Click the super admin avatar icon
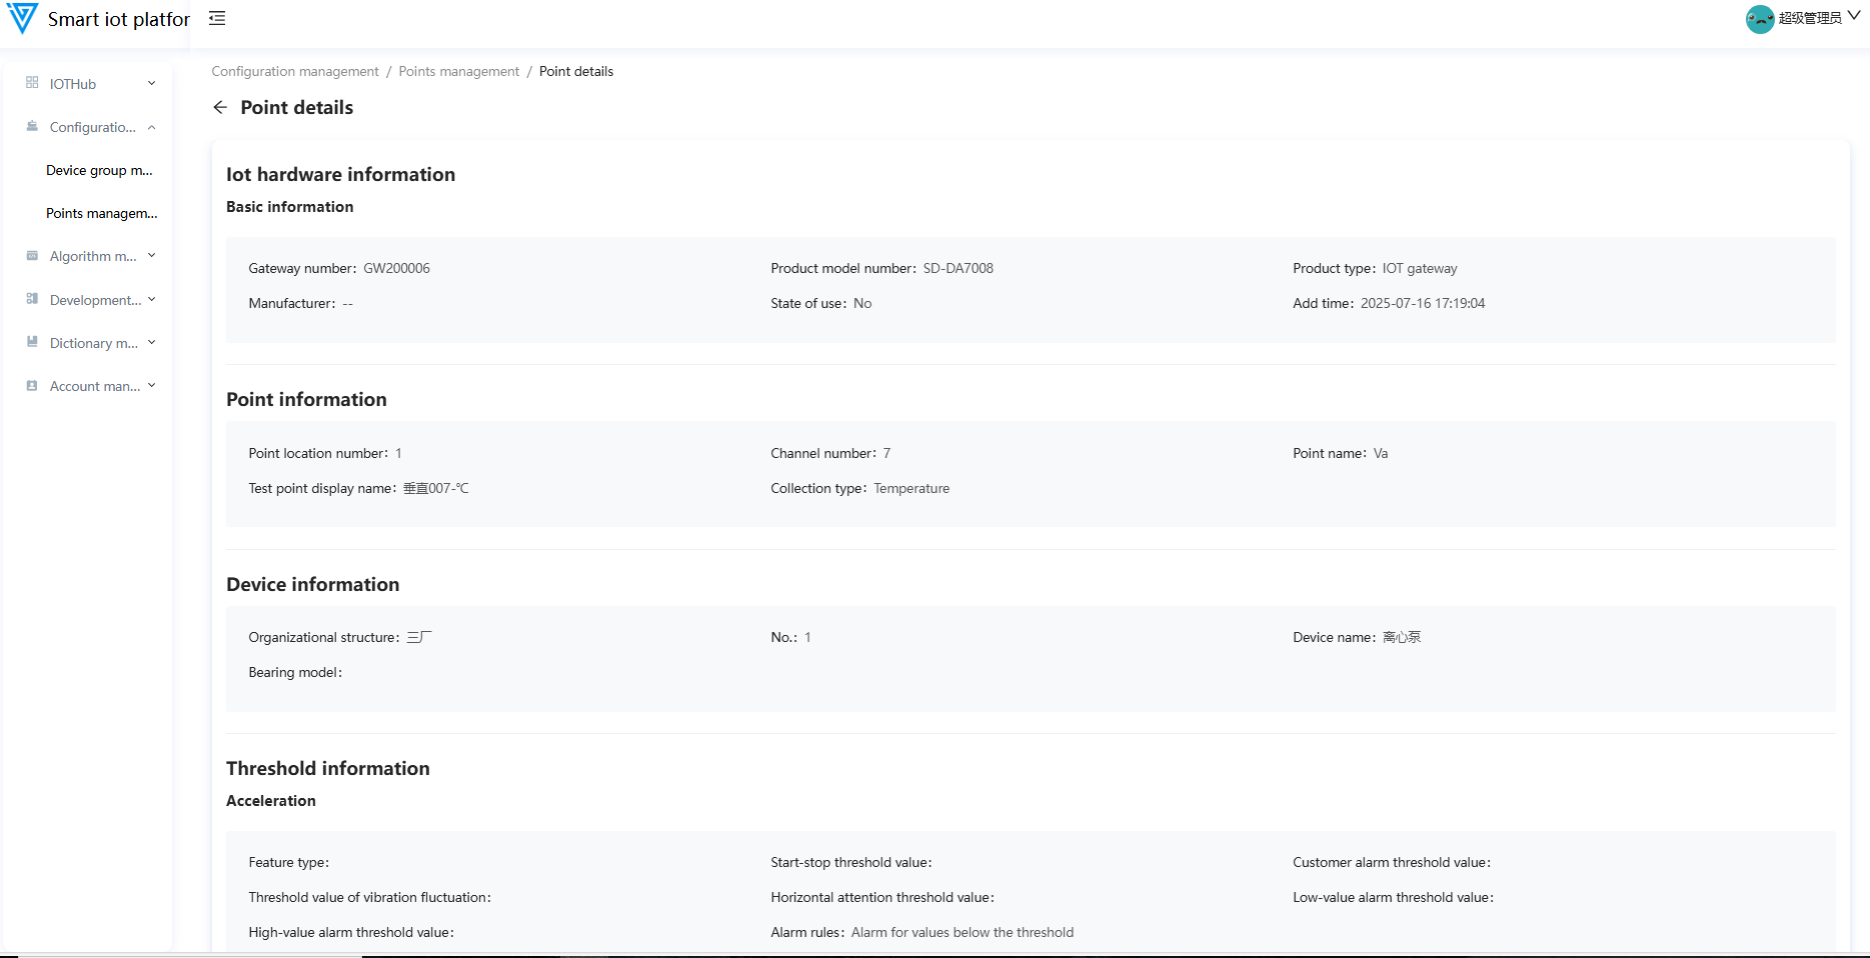Image resolution: width=1870 pixels, height=958 pixels. [1759, 19]
